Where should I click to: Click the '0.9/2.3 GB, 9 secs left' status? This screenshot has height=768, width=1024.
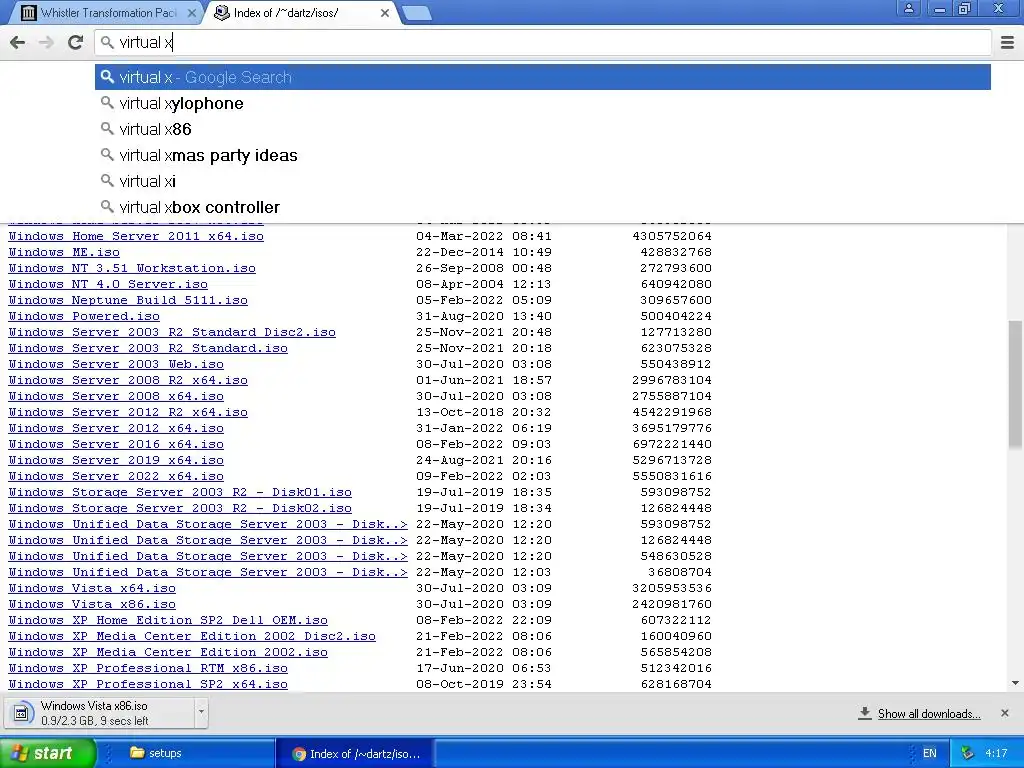pos(95,721)
